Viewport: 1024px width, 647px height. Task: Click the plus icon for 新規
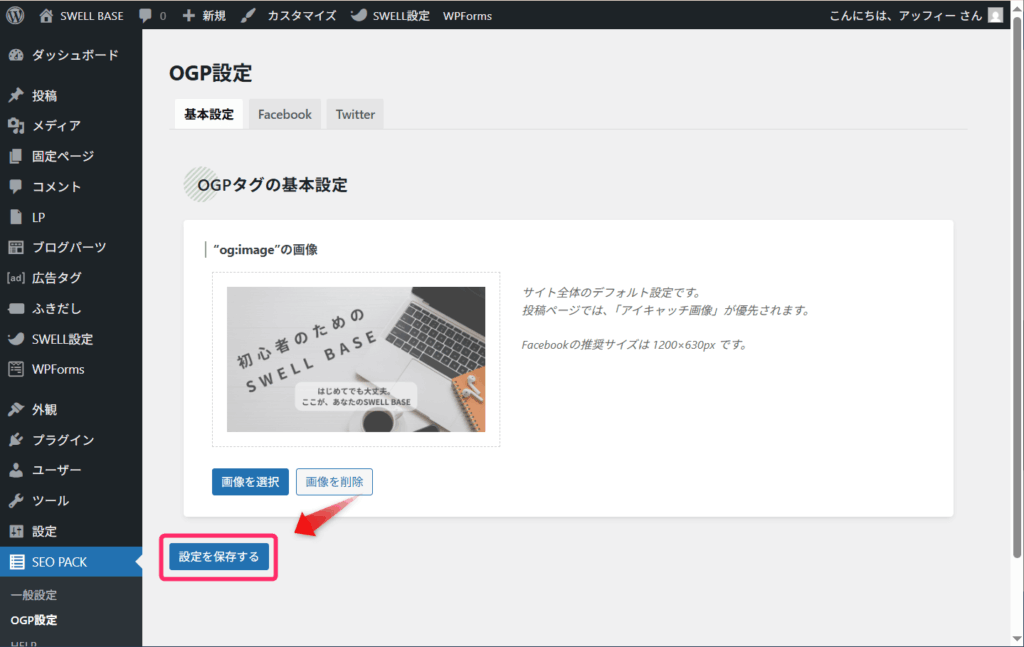188,16
